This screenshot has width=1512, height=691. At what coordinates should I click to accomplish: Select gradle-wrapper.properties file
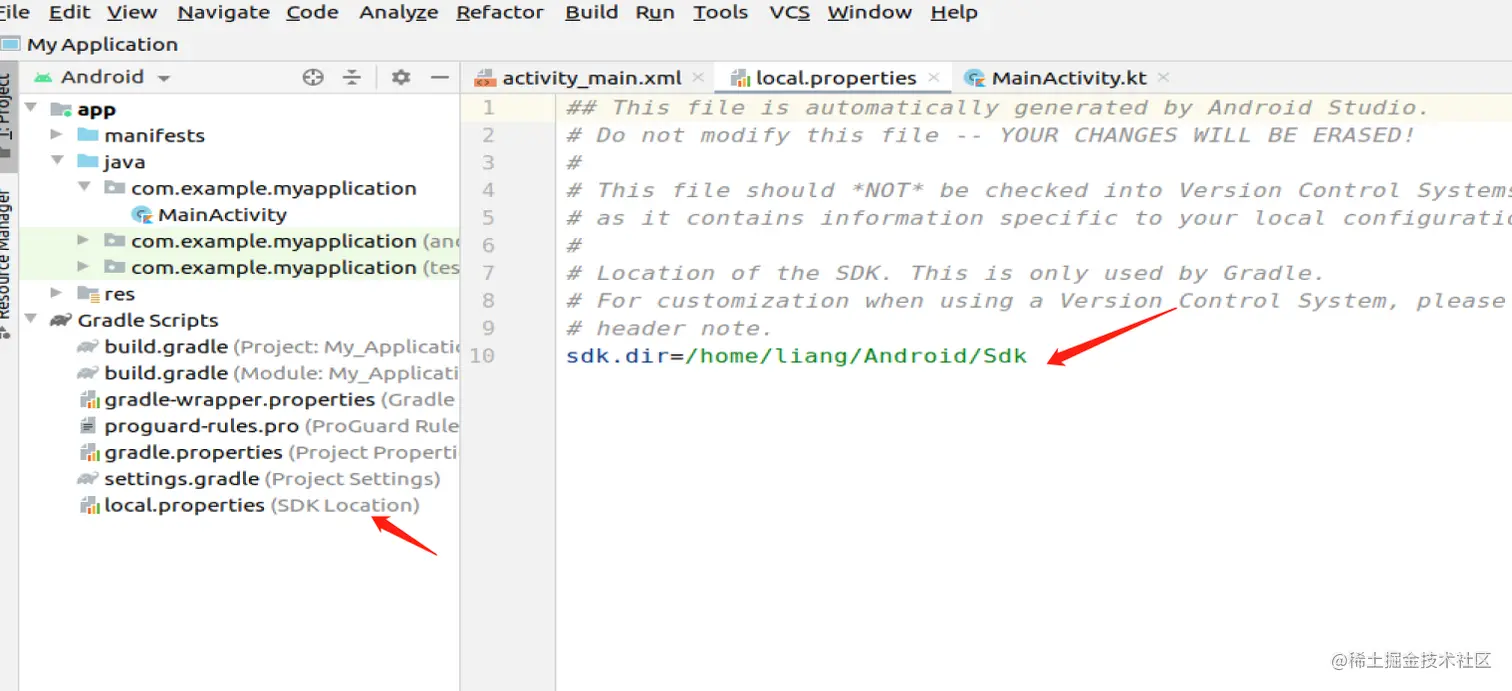pyautogui.click(x=268, y=399)
